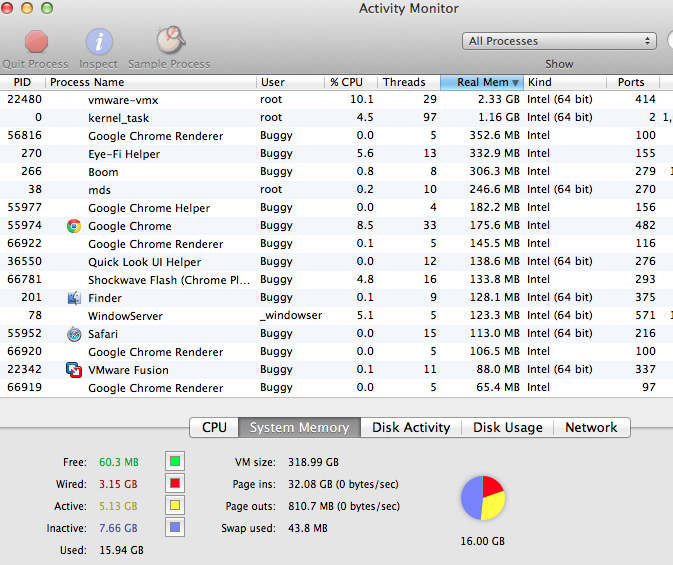Click the yellow Active memory color swatch
Viewport: 673px width, 565px height.
[175, 505]
